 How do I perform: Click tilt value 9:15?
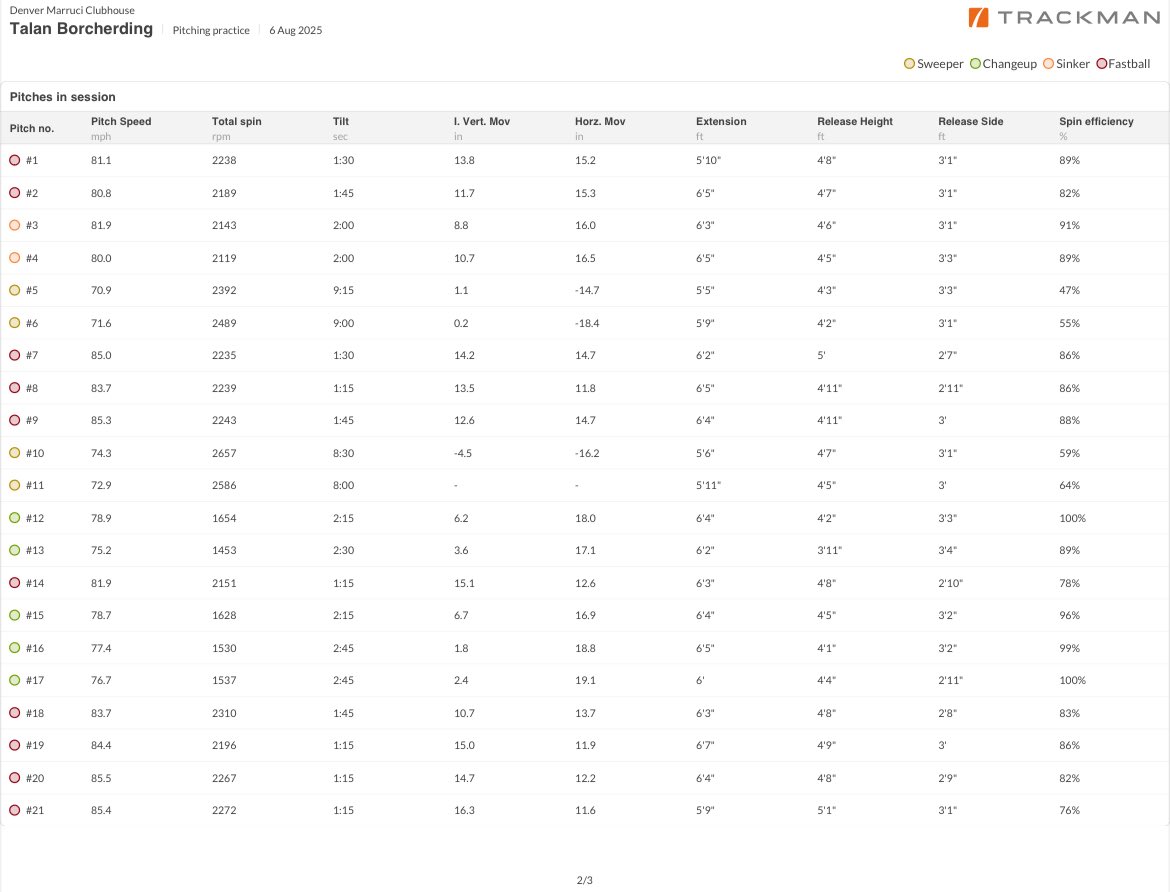[x=343, y=290]
